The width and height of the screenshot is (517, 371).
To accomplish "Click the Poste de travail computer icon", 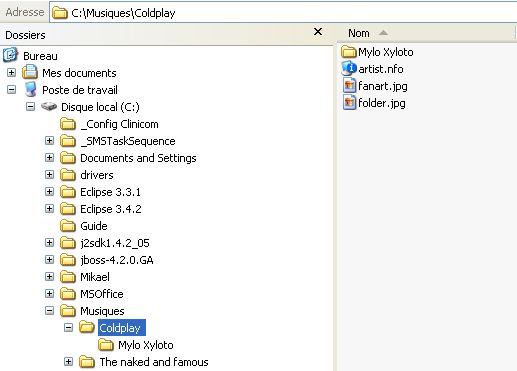I will coord(30,89).
